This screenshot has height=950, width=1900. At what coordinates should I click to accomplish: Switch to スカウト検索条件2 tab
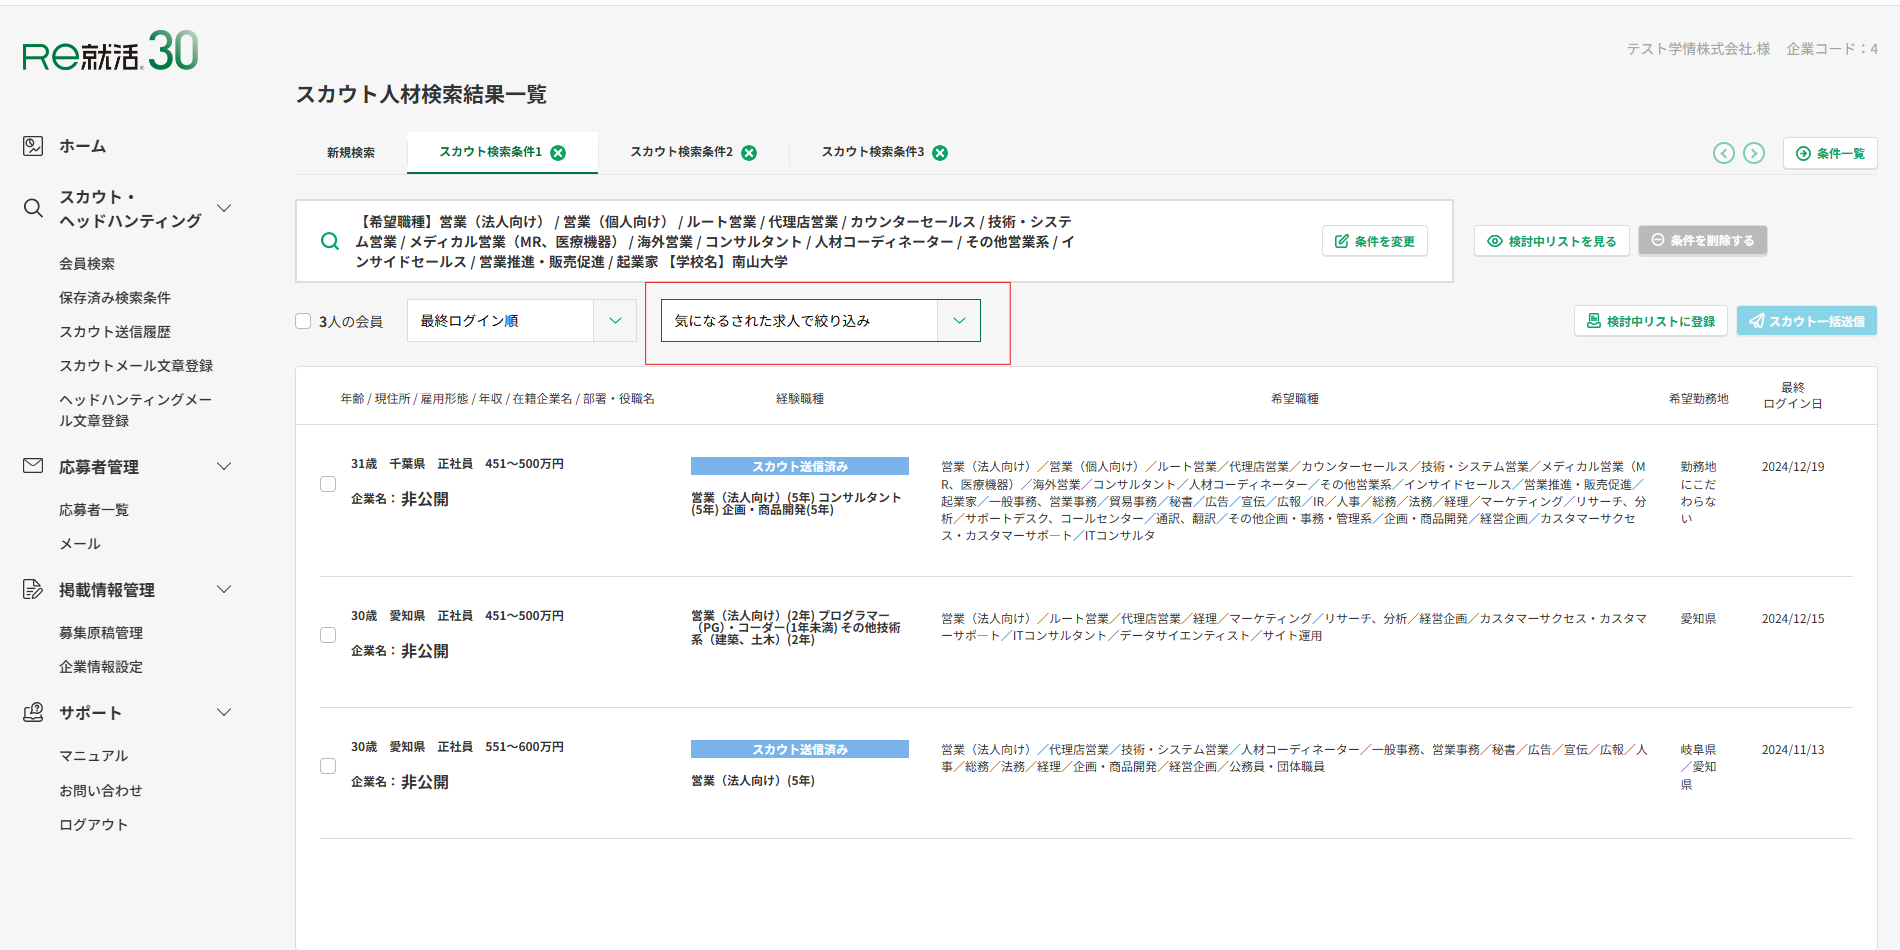tap(682, 152)
